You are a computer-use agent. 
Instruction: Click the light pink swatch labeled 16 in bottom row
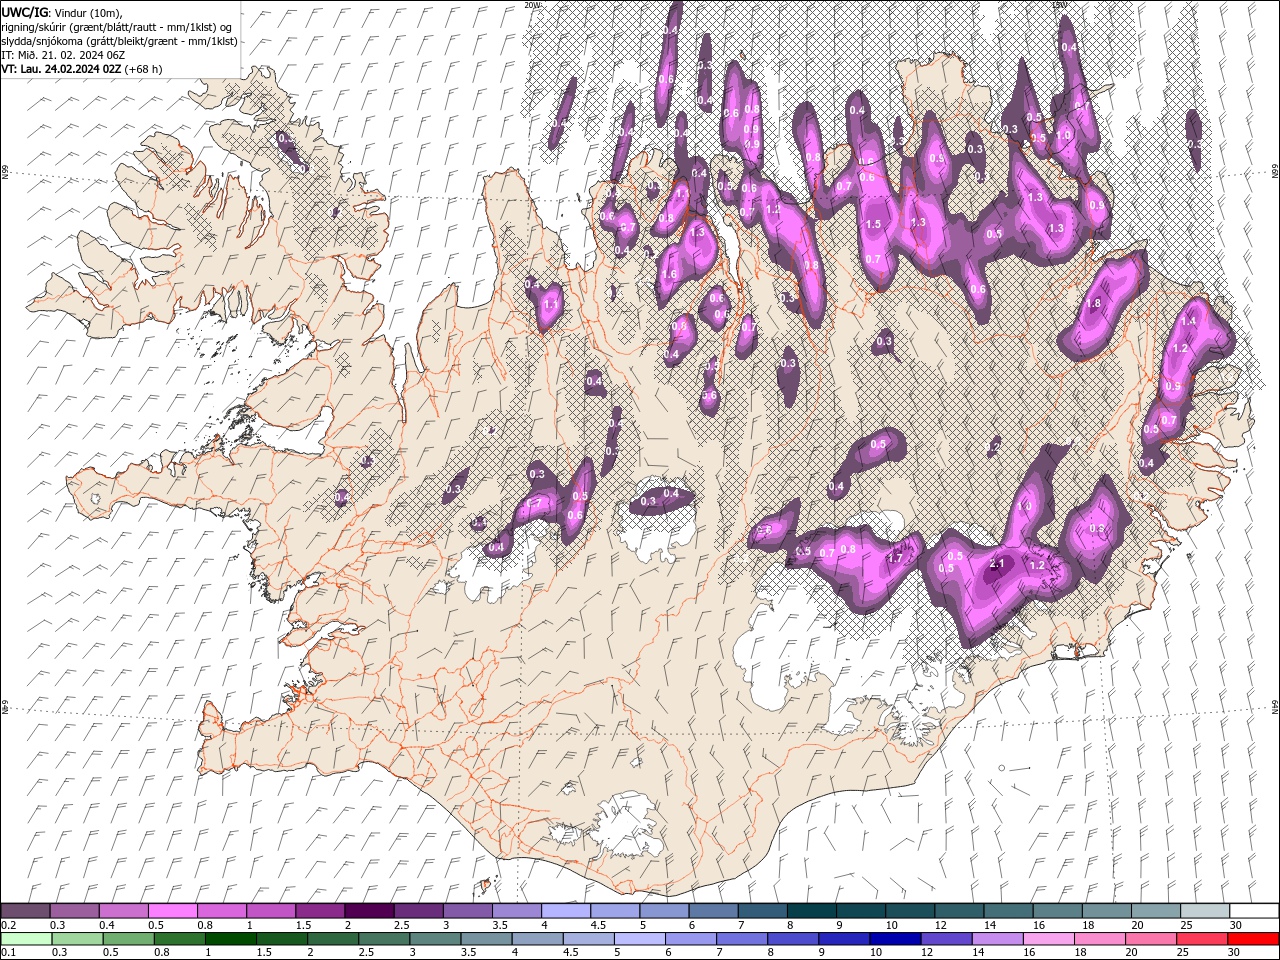pyautogui.click(x=1049, y=939)
